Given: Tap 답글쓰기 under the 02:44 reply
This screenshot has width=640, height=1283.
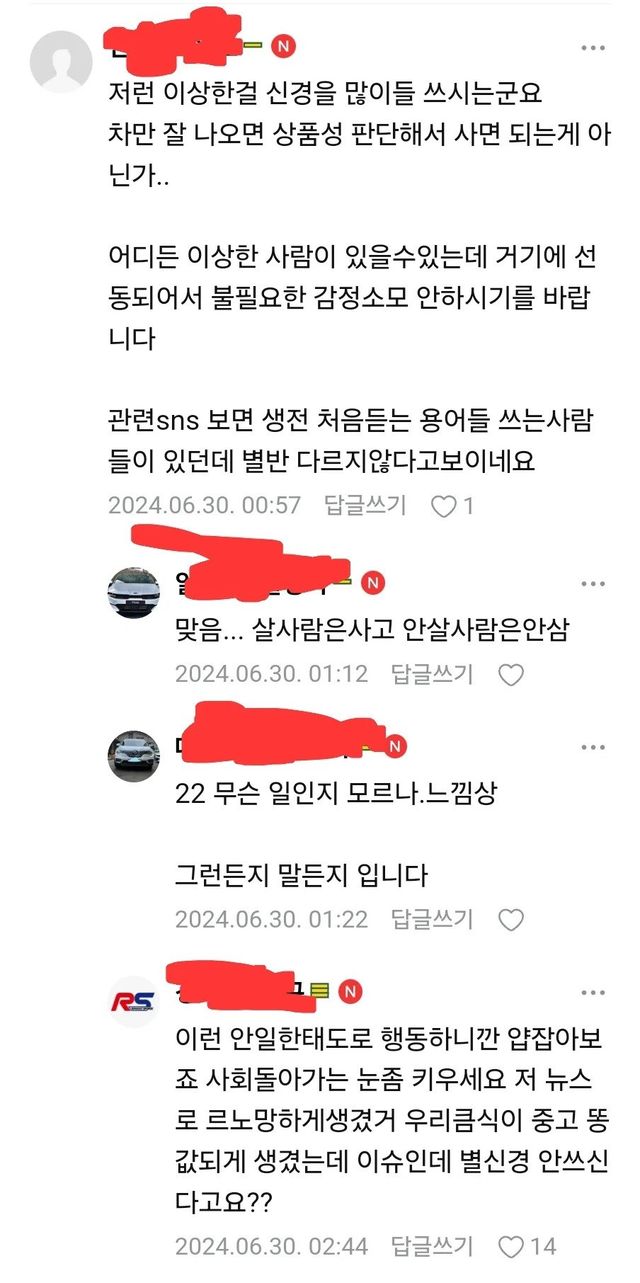Looking at the screenshot, I should coord(432,1246).
